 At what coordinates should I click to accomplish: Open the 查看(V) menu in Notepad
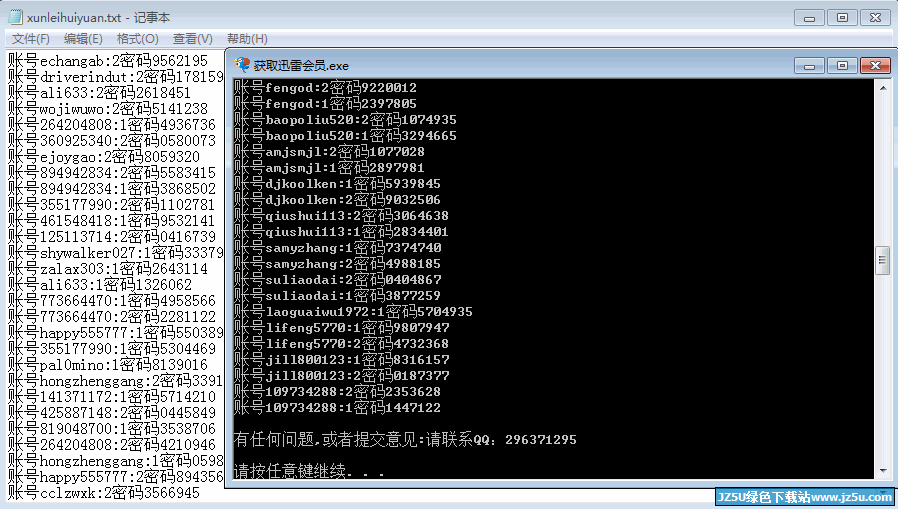pyautogui.click(x=192, y=39)
